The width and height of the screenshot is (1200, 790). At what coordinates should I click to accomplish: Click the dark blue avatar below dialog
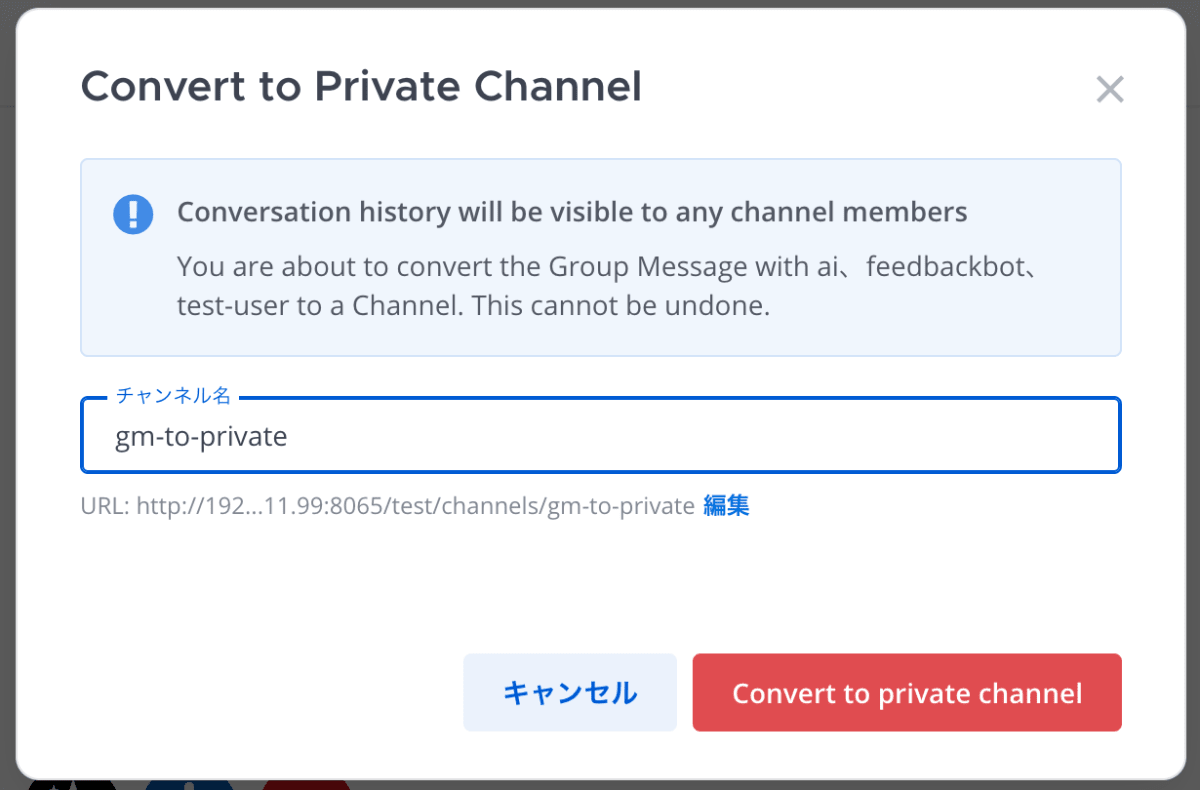[189, 784]
